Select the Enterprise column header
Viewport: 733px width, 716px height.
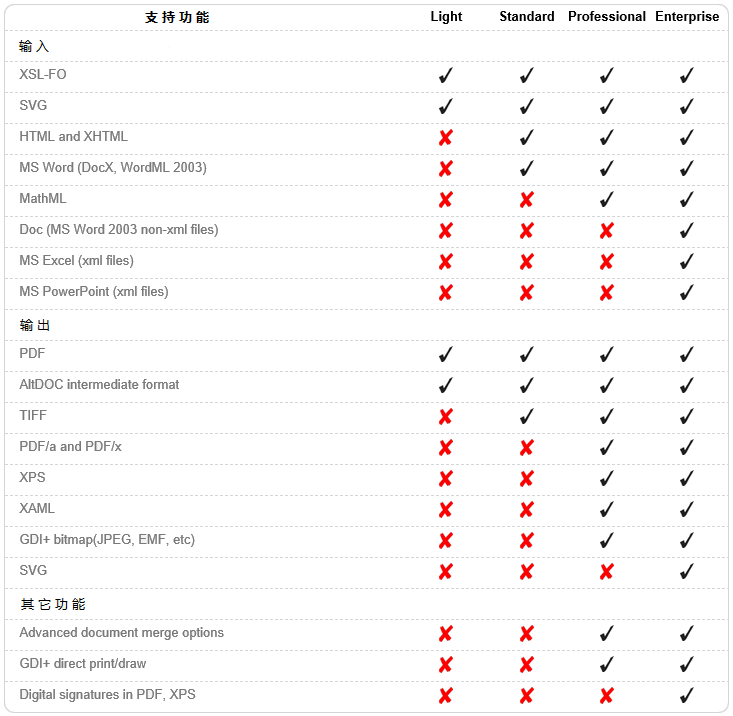tap(687, 17)
